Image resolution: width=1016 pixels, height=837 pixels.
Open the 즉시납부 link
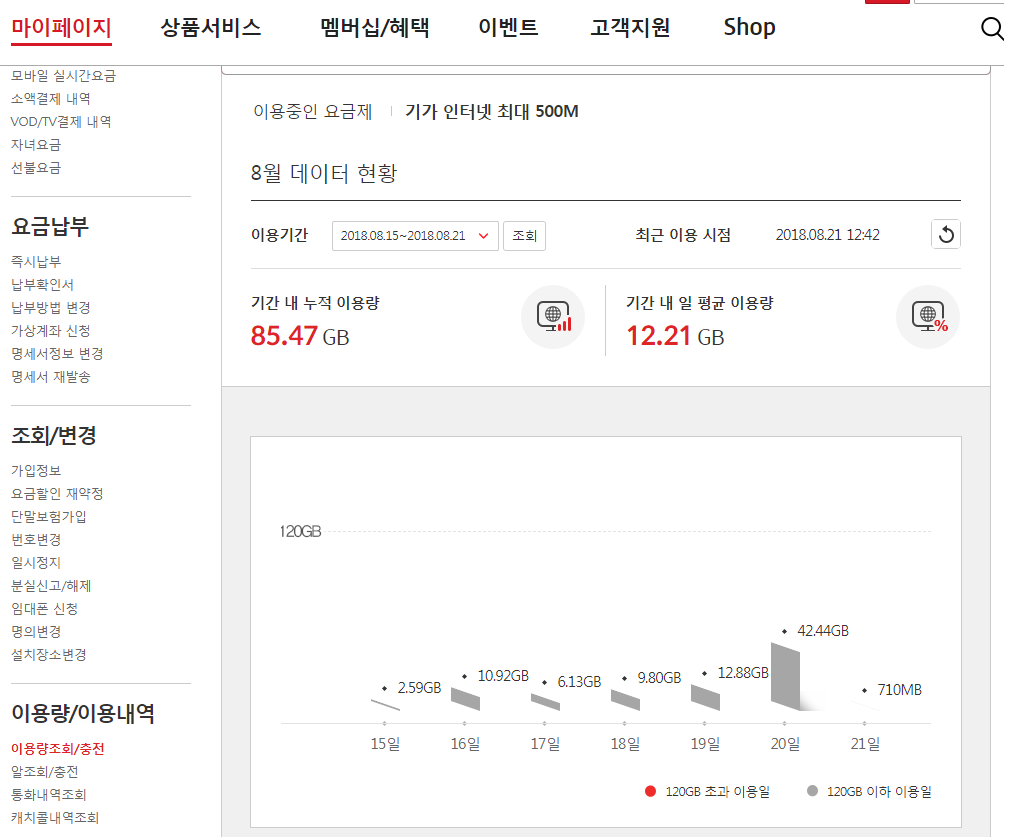36,261
